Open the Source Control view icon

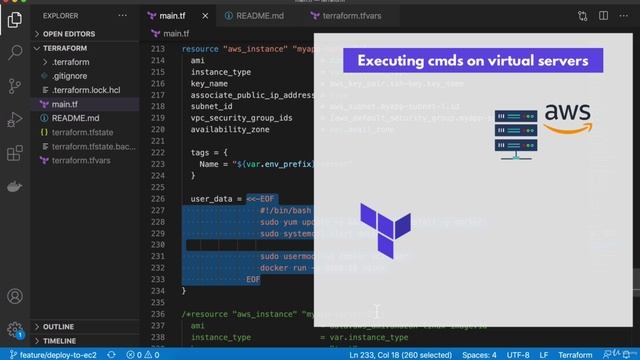15,86
